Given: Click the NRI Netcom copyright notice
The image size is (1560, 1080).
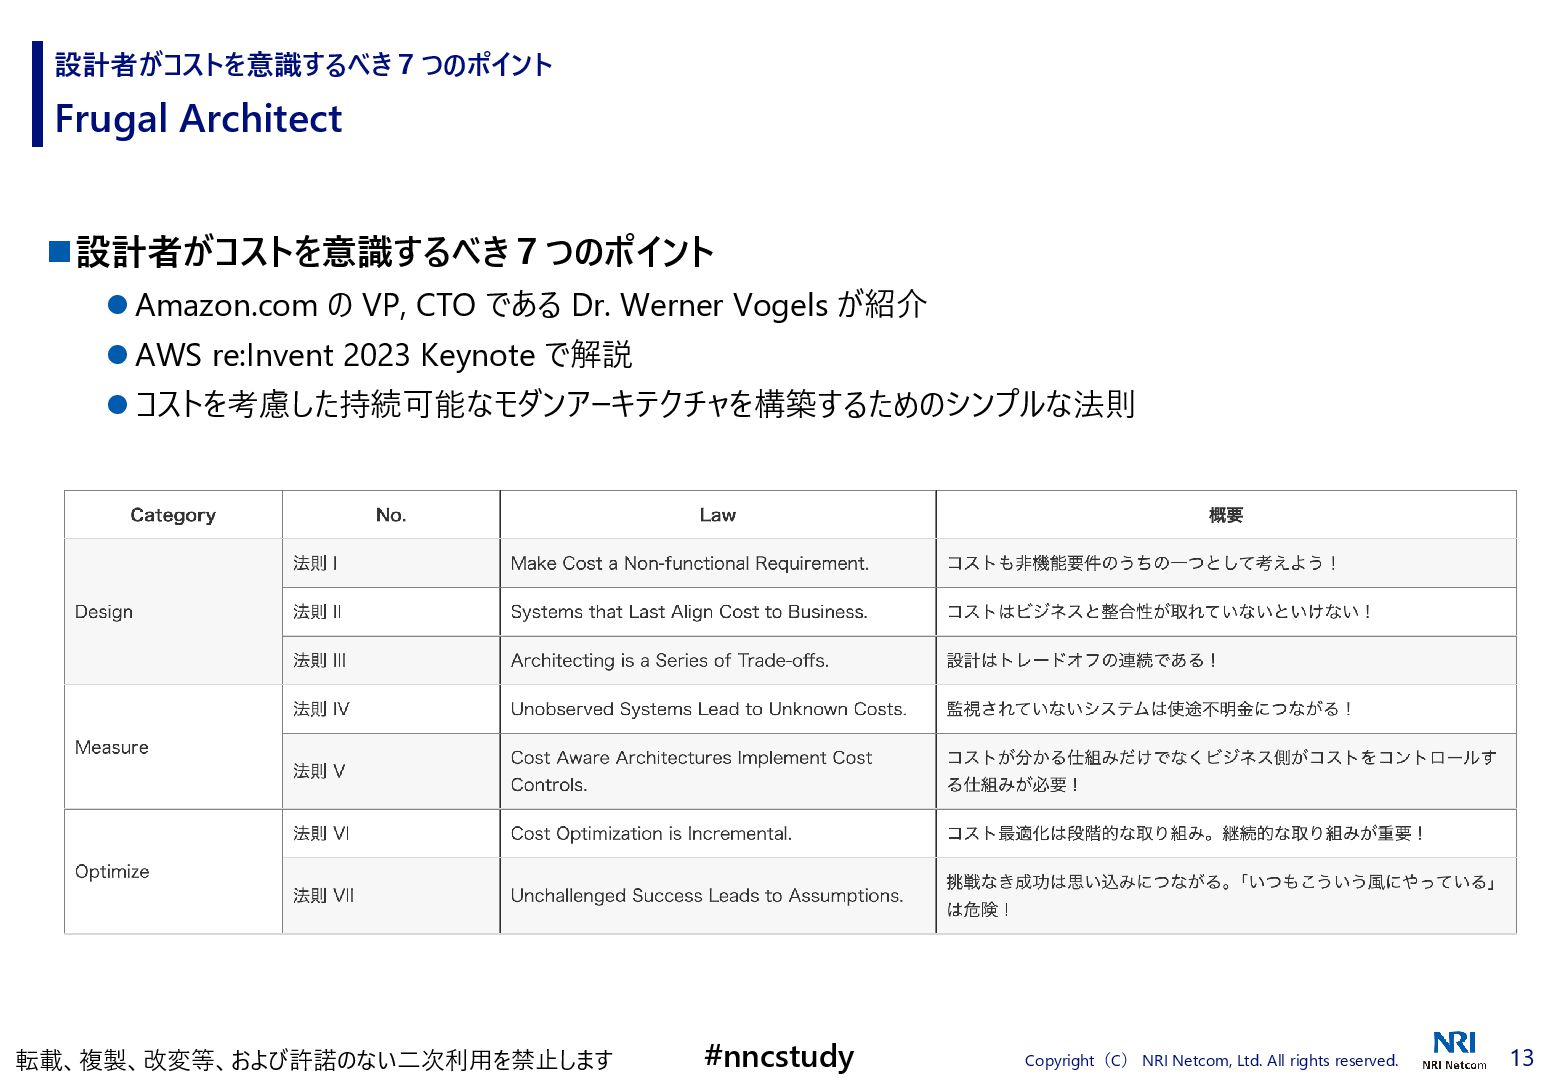Looking at the screenshot, I should coord(1211,1060).
